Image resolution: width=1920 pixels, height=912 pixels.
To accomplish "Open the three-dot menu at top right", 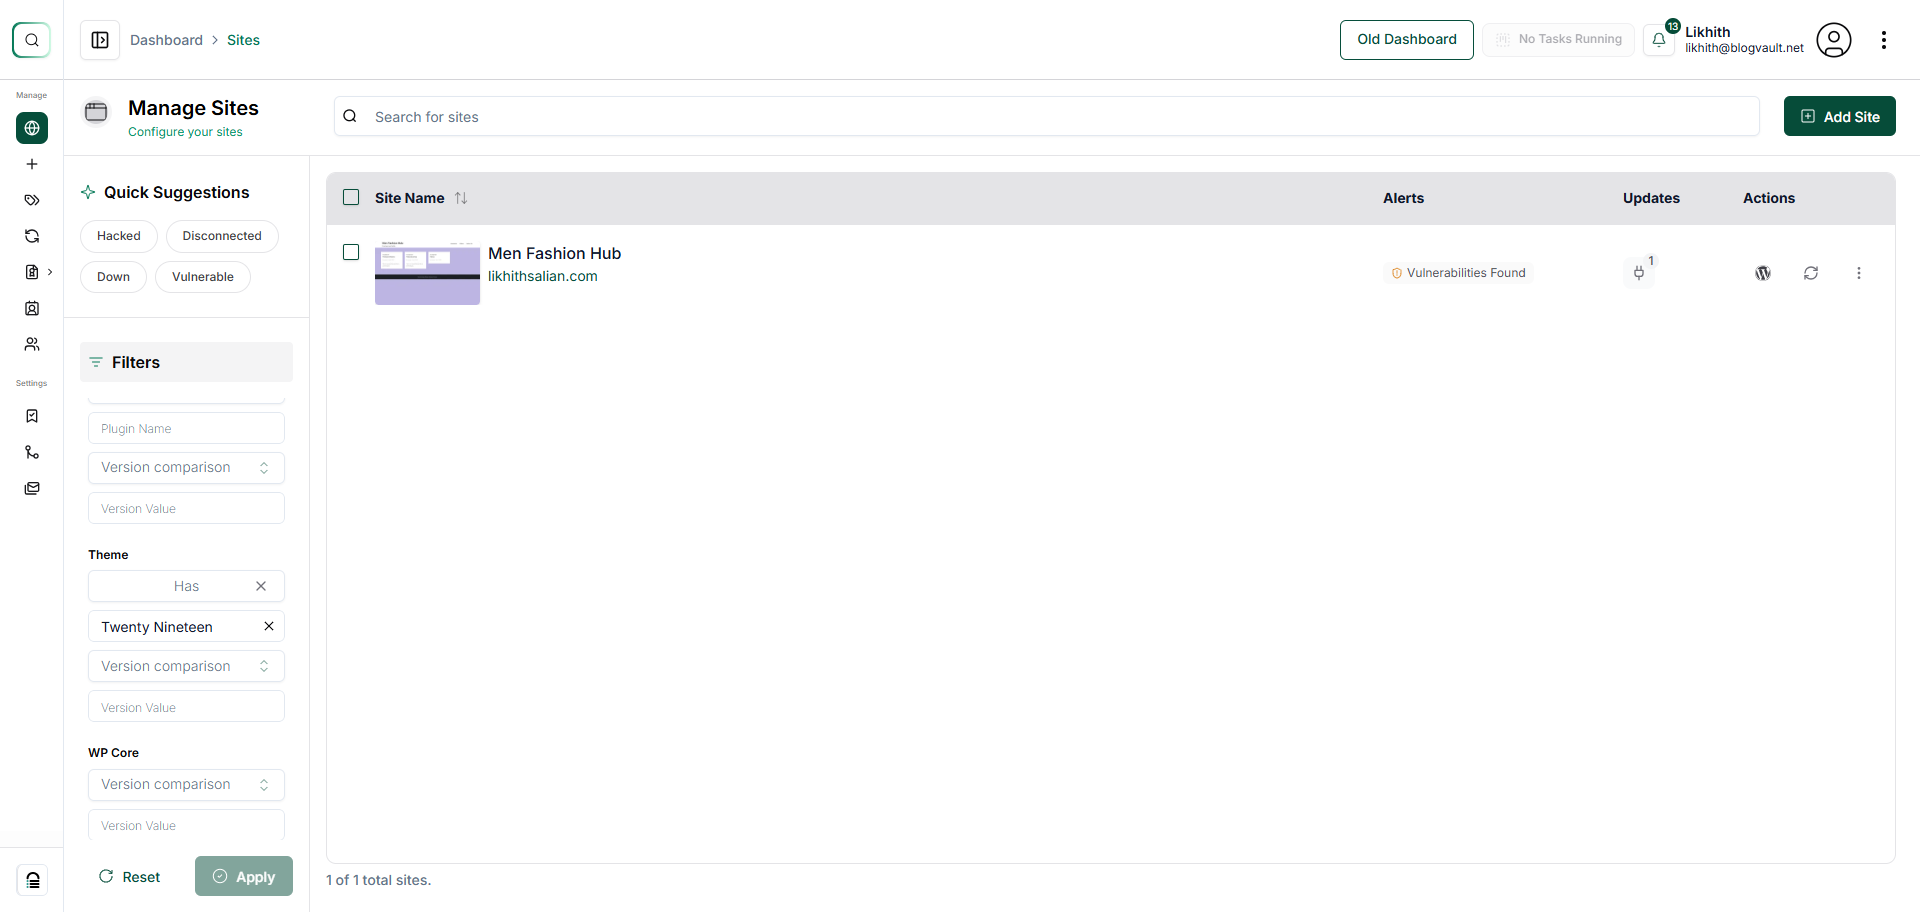I will pyautogui.click(x=1885, y=40).
